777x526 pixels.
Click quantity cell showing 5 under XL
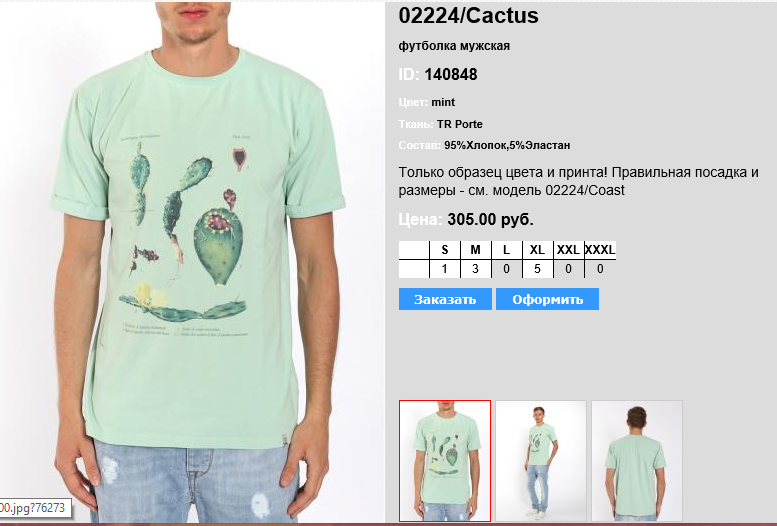(x=537, y=269)
